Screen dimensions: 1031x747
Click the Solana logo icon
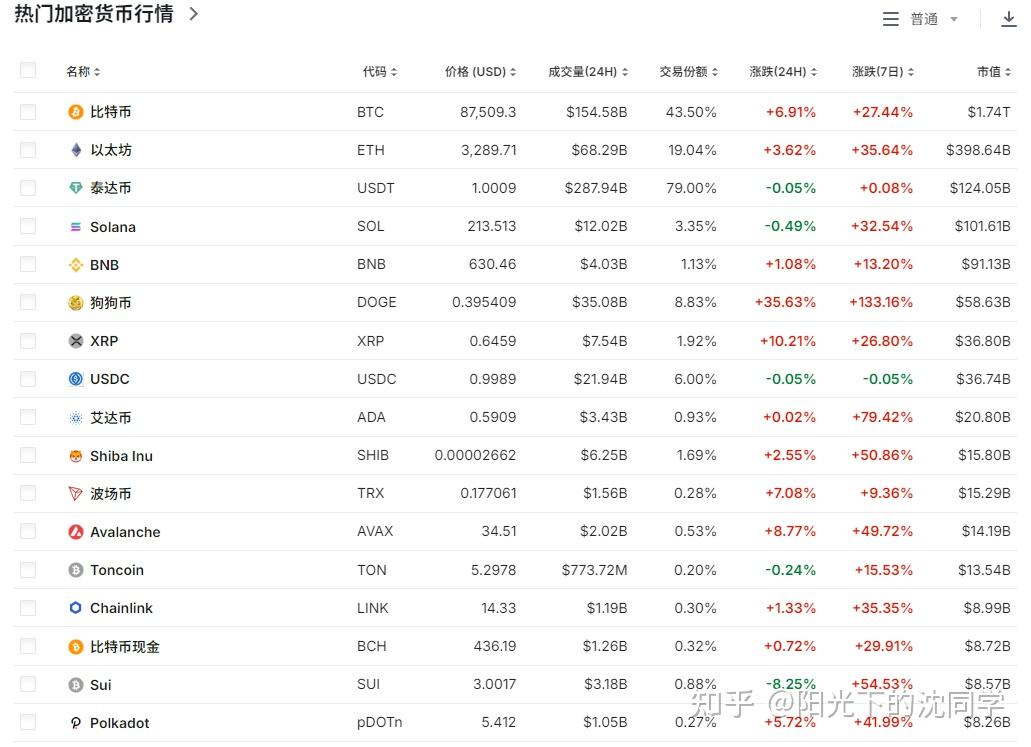(76, 227)
